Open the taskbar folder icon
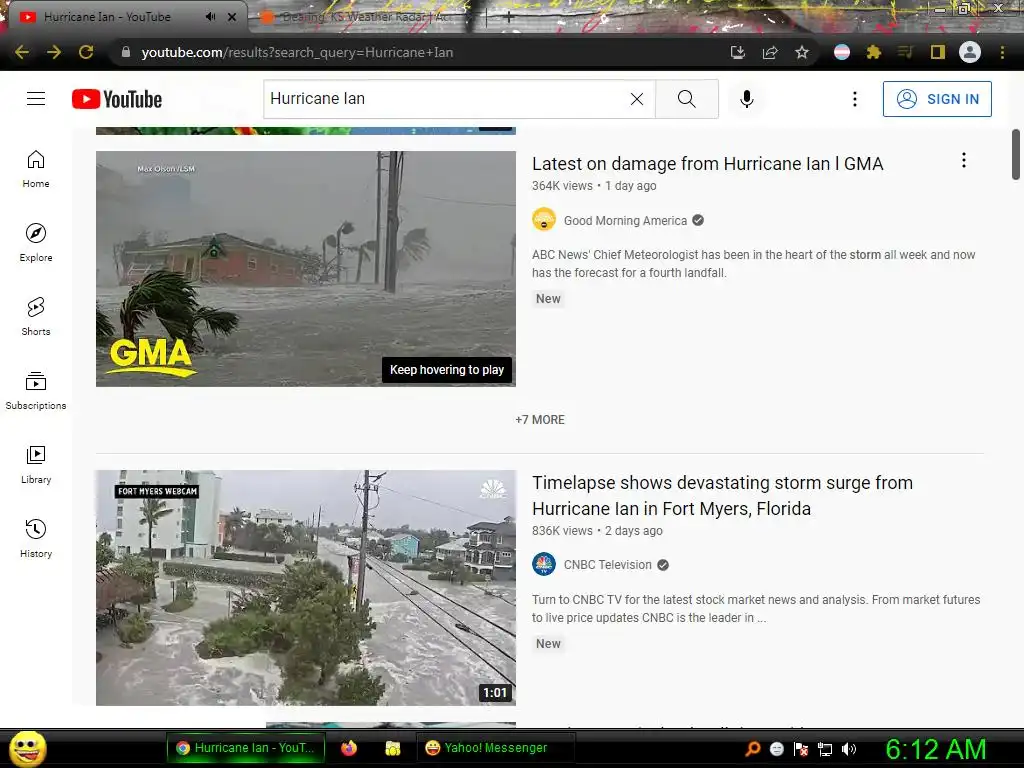The width and height of the screenshot is (1024, 768). click(392, 748)
